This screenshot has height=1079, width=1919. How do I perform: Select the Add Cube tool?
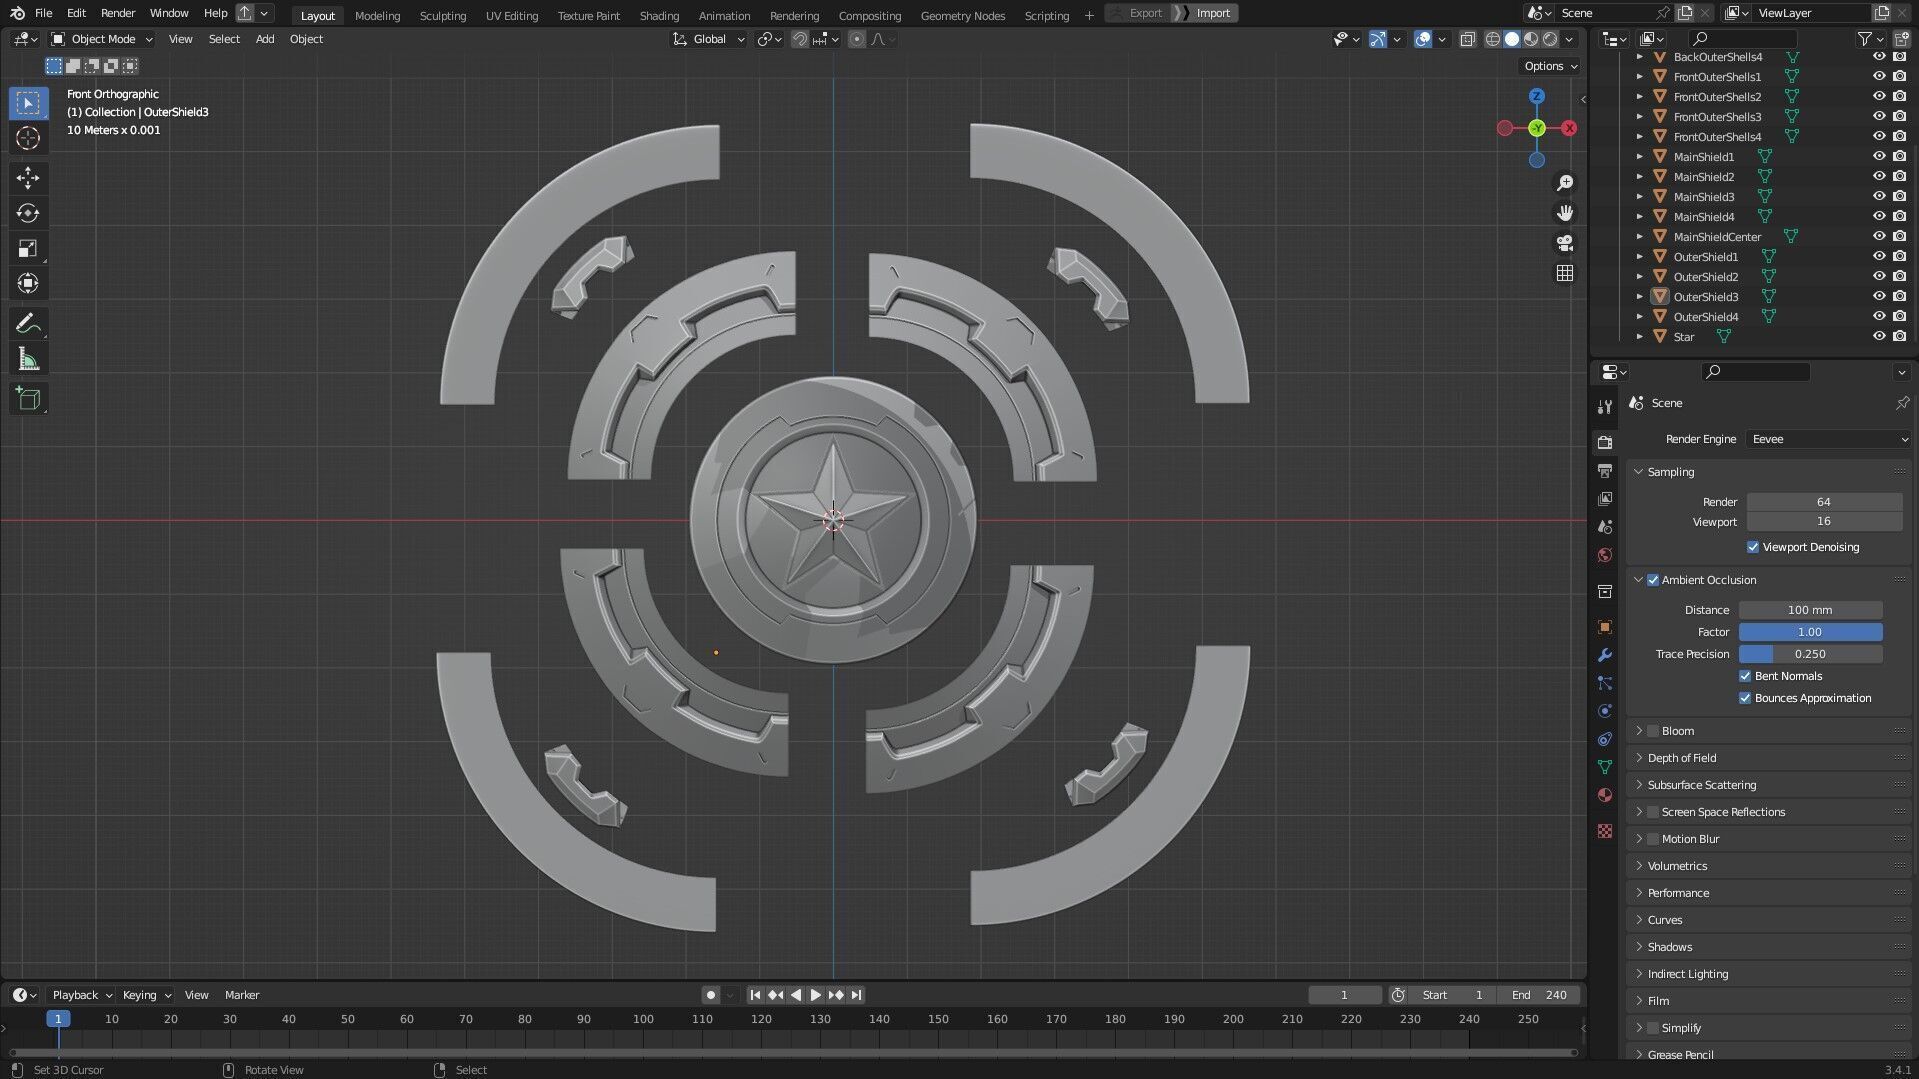[28, 399]
